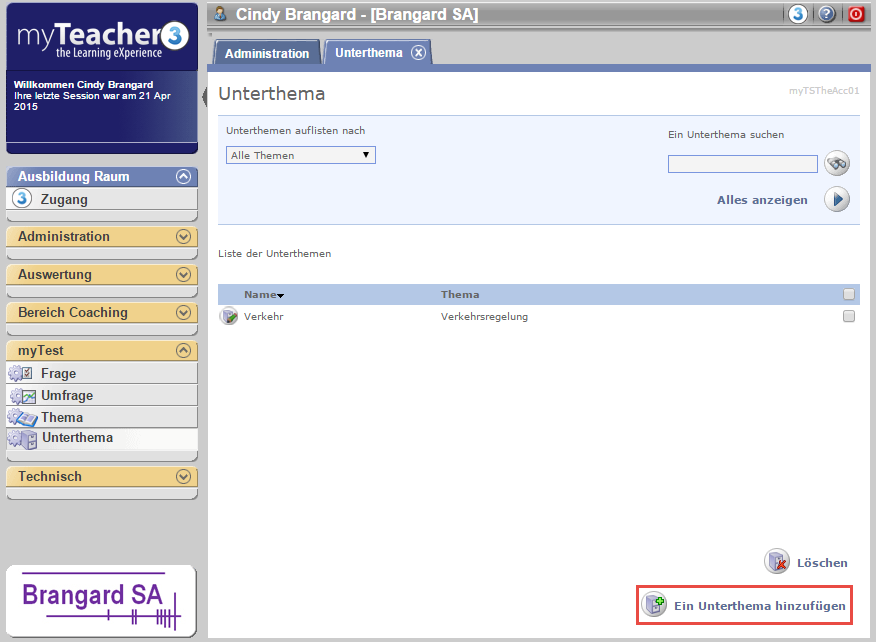Open Frage in the myTest menu
Viewport: 876px width, 642px height.
[x=58, y=373]
